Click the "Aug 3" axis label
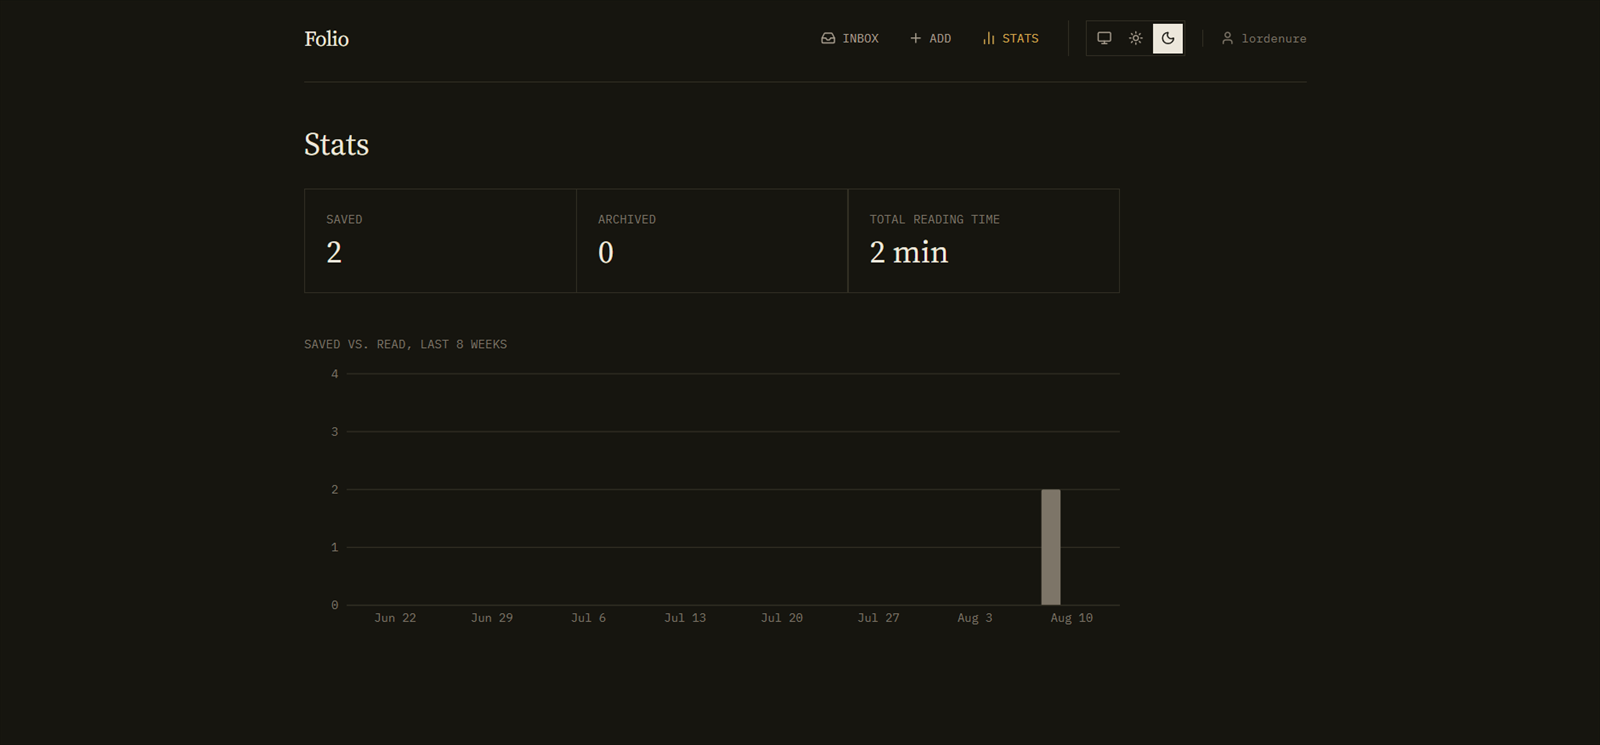Screen dimensions: 1600x745 975,618
